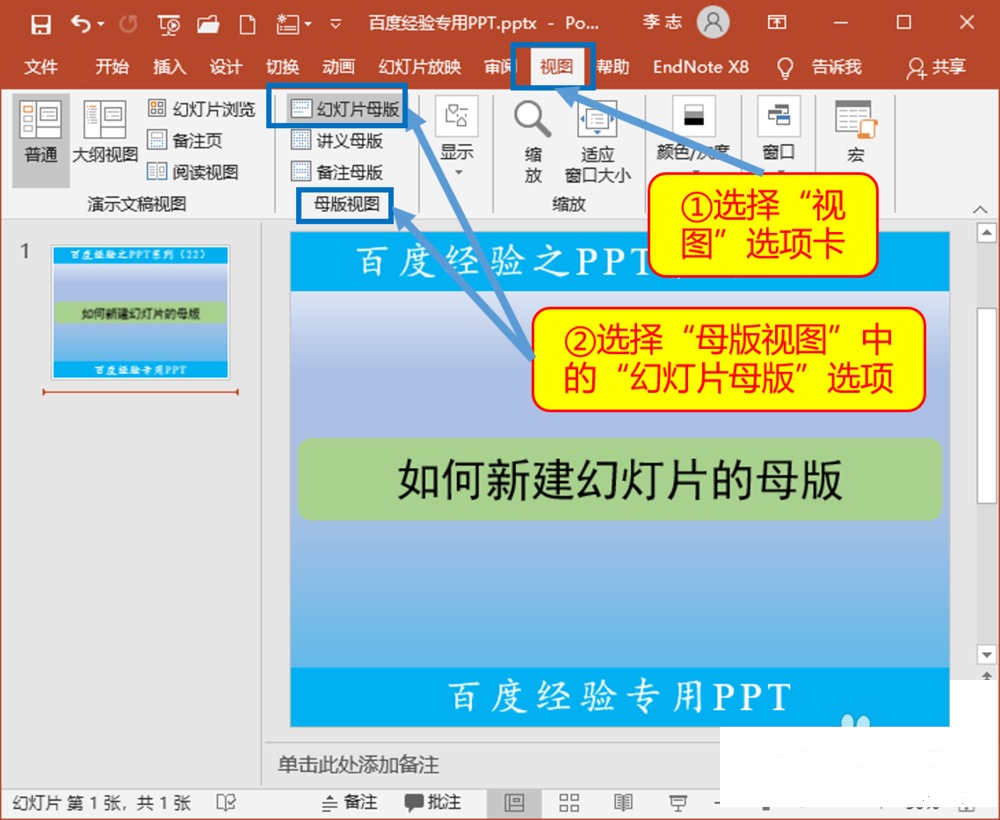Expand the 窗口 window dropdown
The height and width of the screenshot is (820, 1000).
coord(779,135)
